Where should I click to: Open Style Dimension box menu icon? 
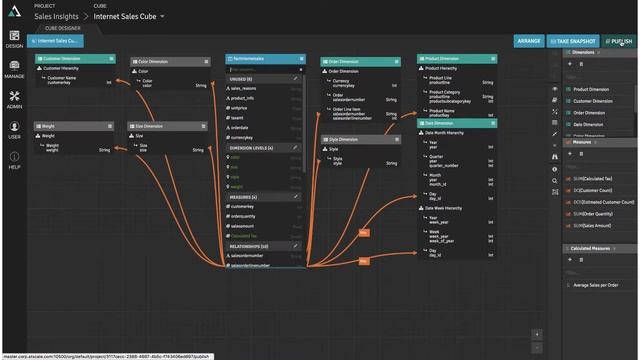point(396,140)
